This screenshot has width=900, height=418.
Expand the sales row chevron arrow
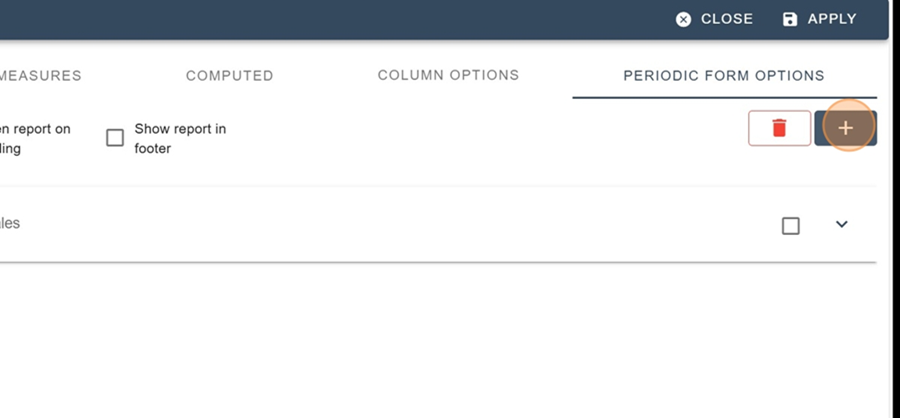(841, 225)
